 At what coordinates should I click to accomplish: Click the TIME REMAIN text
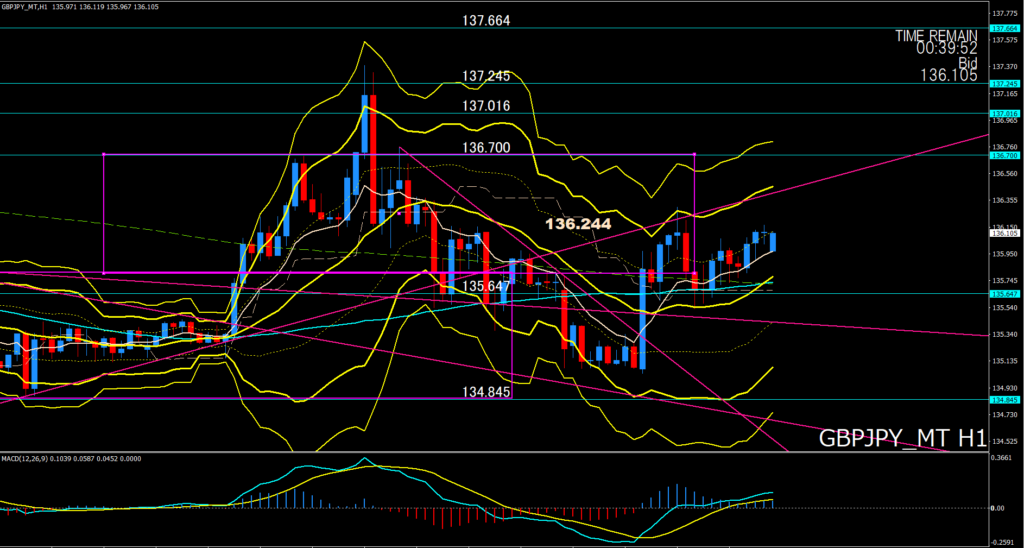tap(936, 35)
